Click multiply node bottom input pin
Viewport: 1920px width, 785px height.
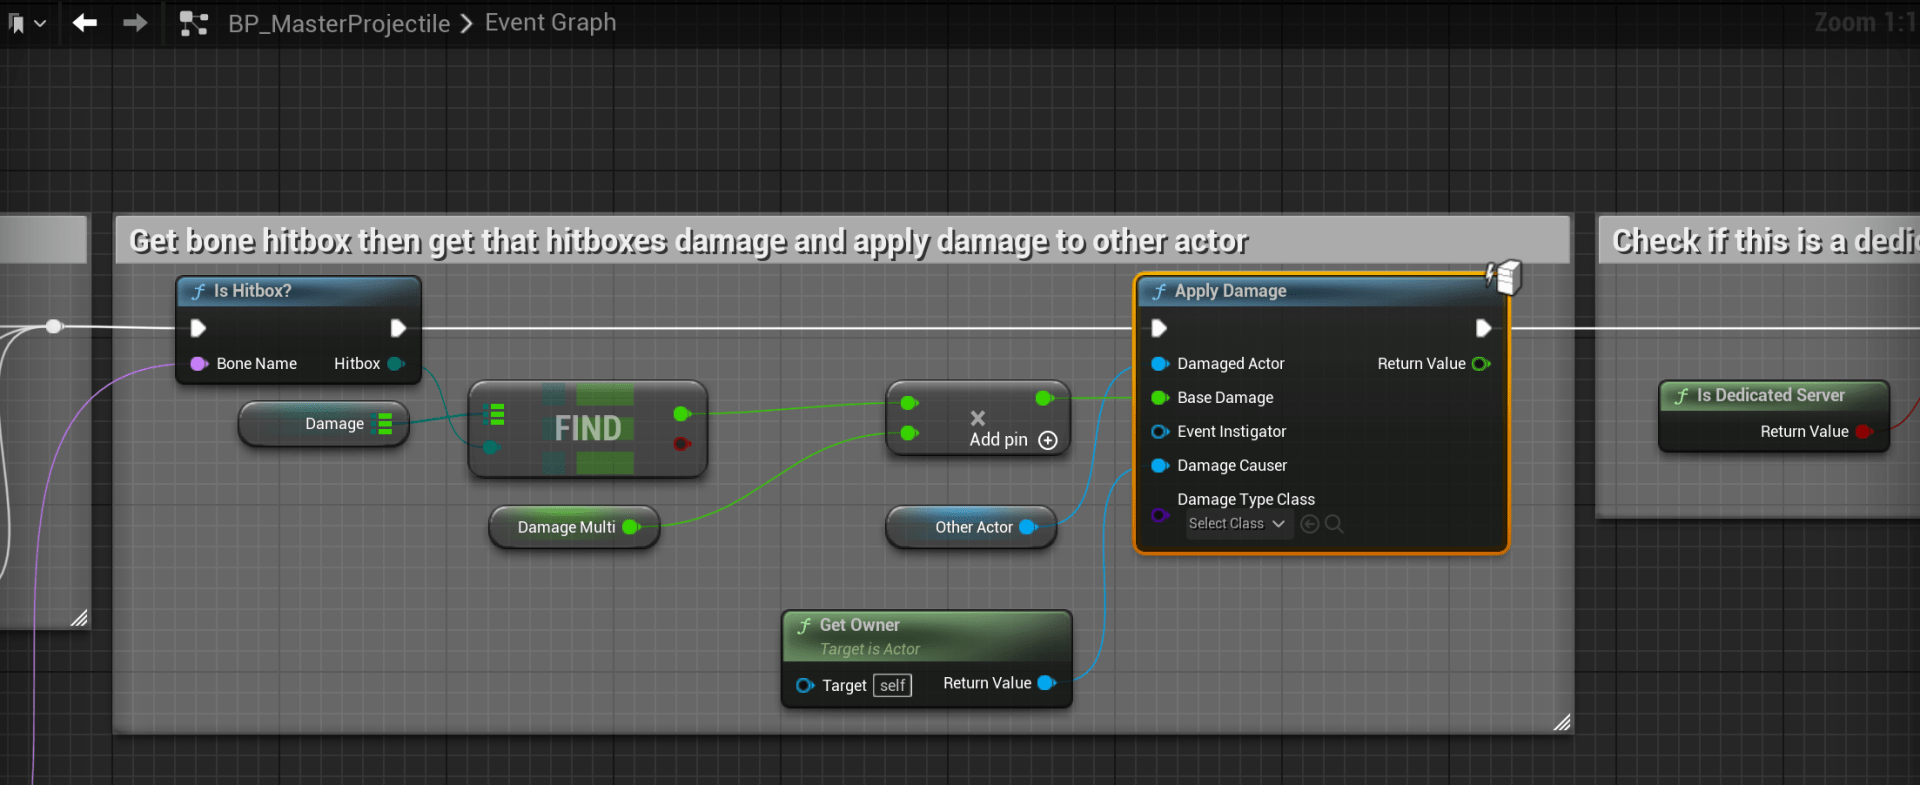point(909,433)
